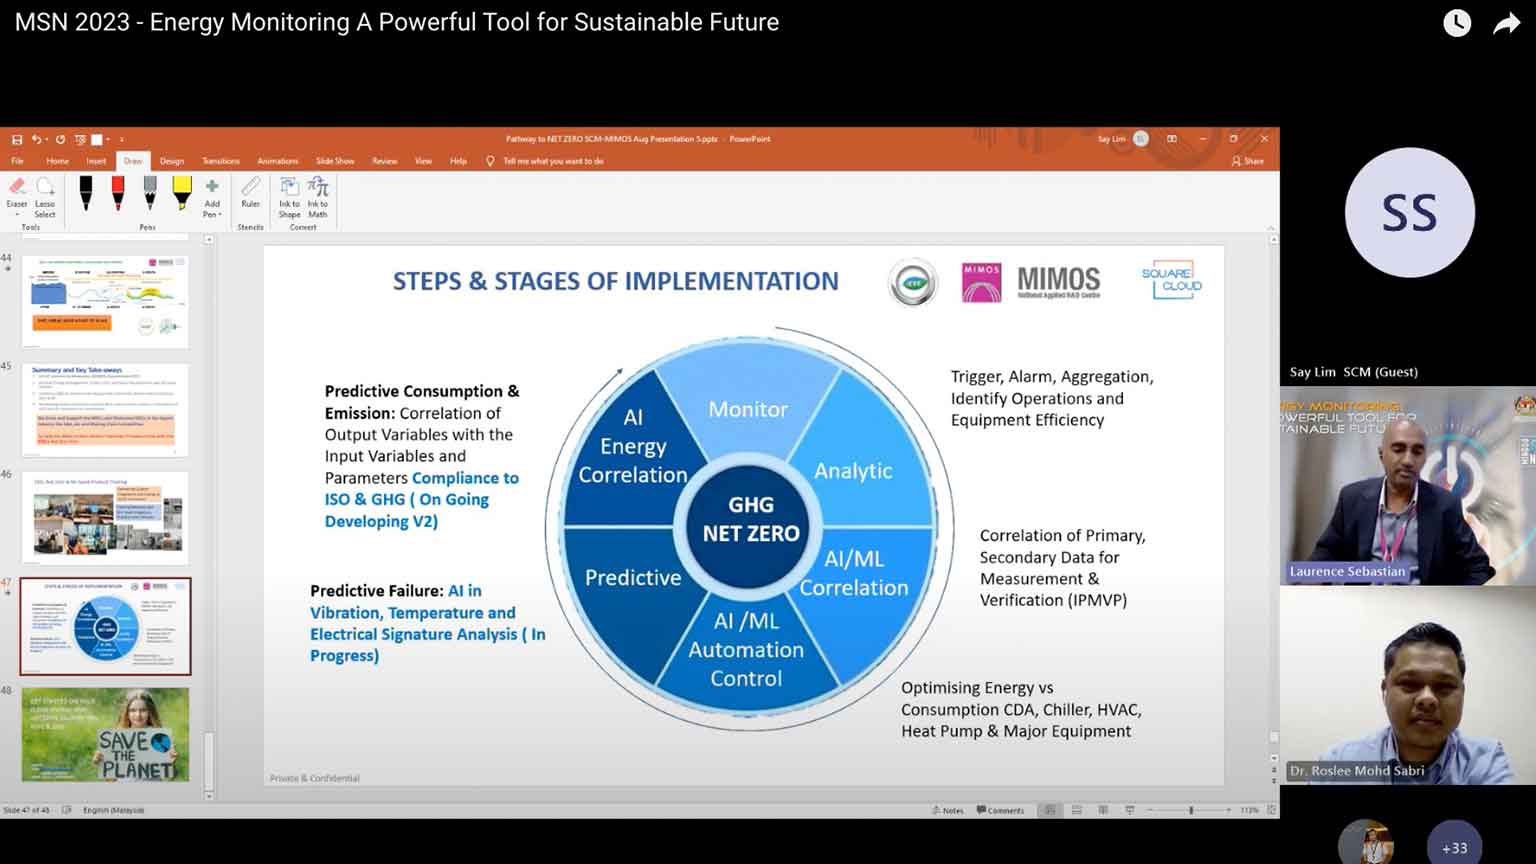Click the YouTube Watch Later clock icon
1536x864 pixels.
coord(1456,23)
